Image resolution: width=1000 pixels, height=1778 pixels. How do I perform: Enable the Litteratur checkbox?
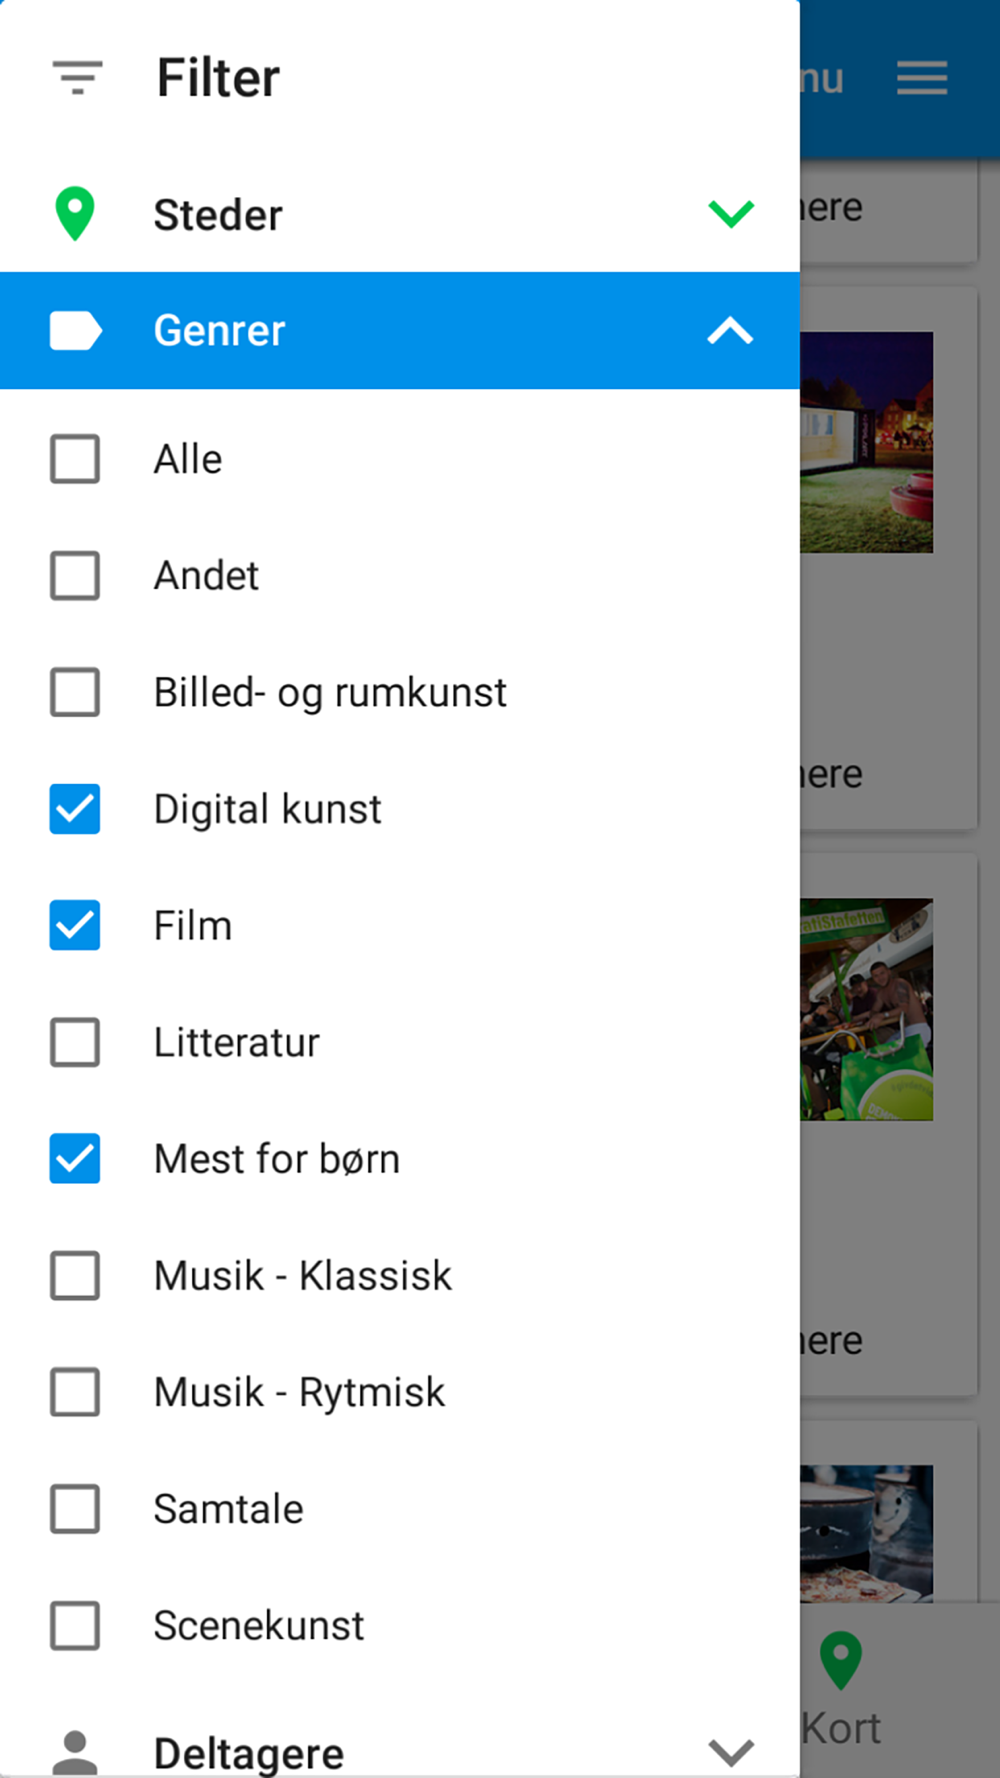tap(75, 1042)
